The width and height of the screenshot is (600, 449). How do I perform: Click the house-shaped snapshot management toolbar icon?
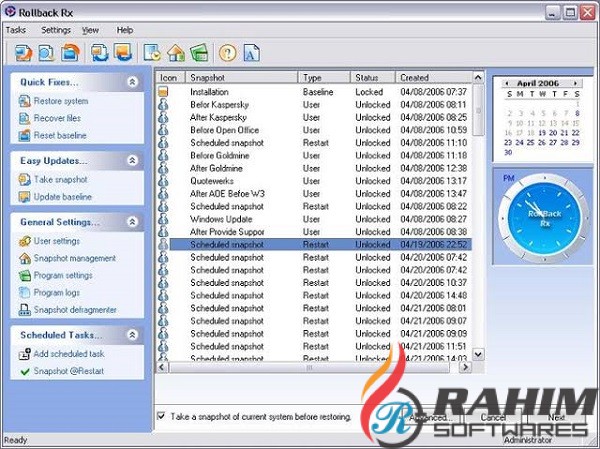click(176, 53)
